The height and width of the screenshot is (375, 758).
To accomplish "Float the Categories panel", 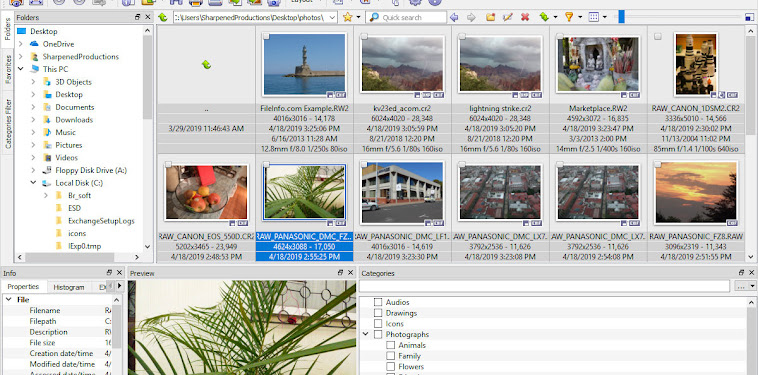I will click(742, 273).
